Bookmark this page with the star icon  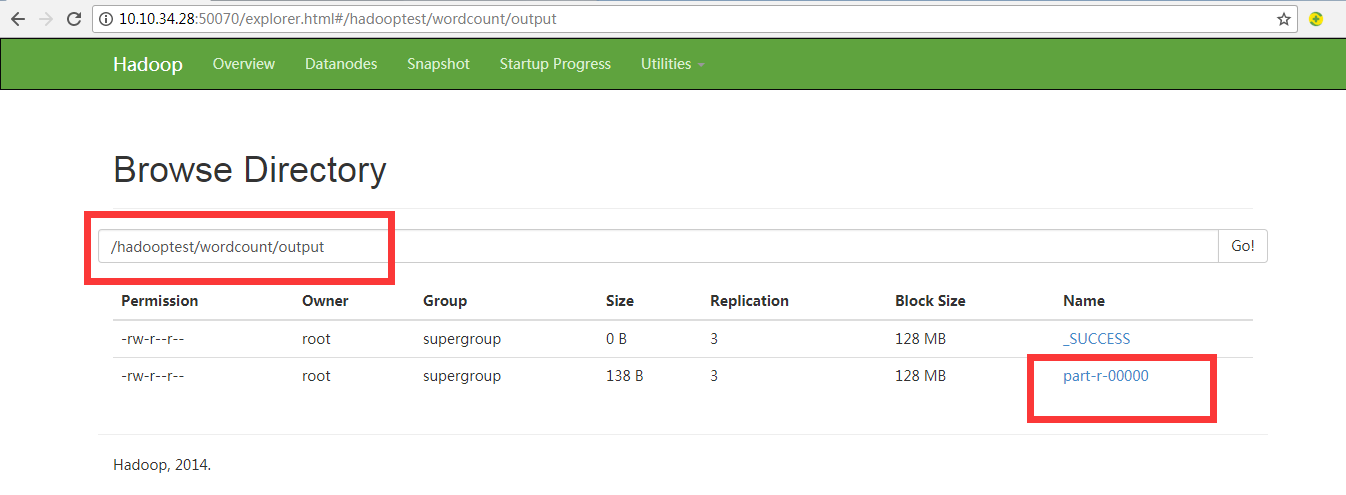(1284, 19)
